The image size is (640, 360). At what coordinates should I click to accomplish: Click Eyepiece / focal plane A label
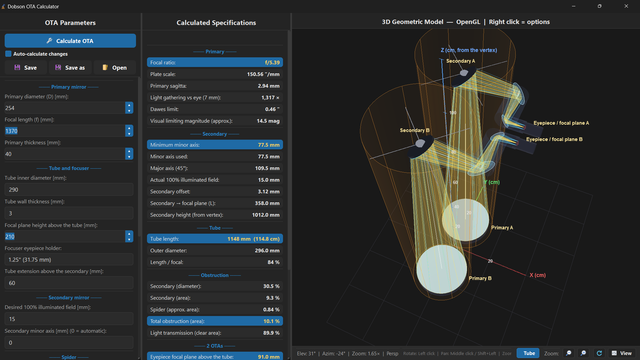(x=561, y=123)
